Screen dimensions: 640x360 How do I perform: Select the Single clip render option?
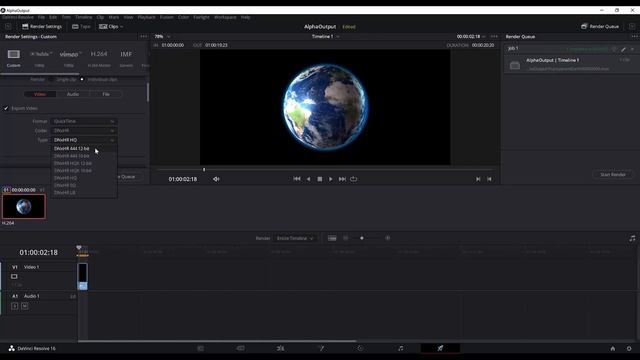(x=51, y=80)
